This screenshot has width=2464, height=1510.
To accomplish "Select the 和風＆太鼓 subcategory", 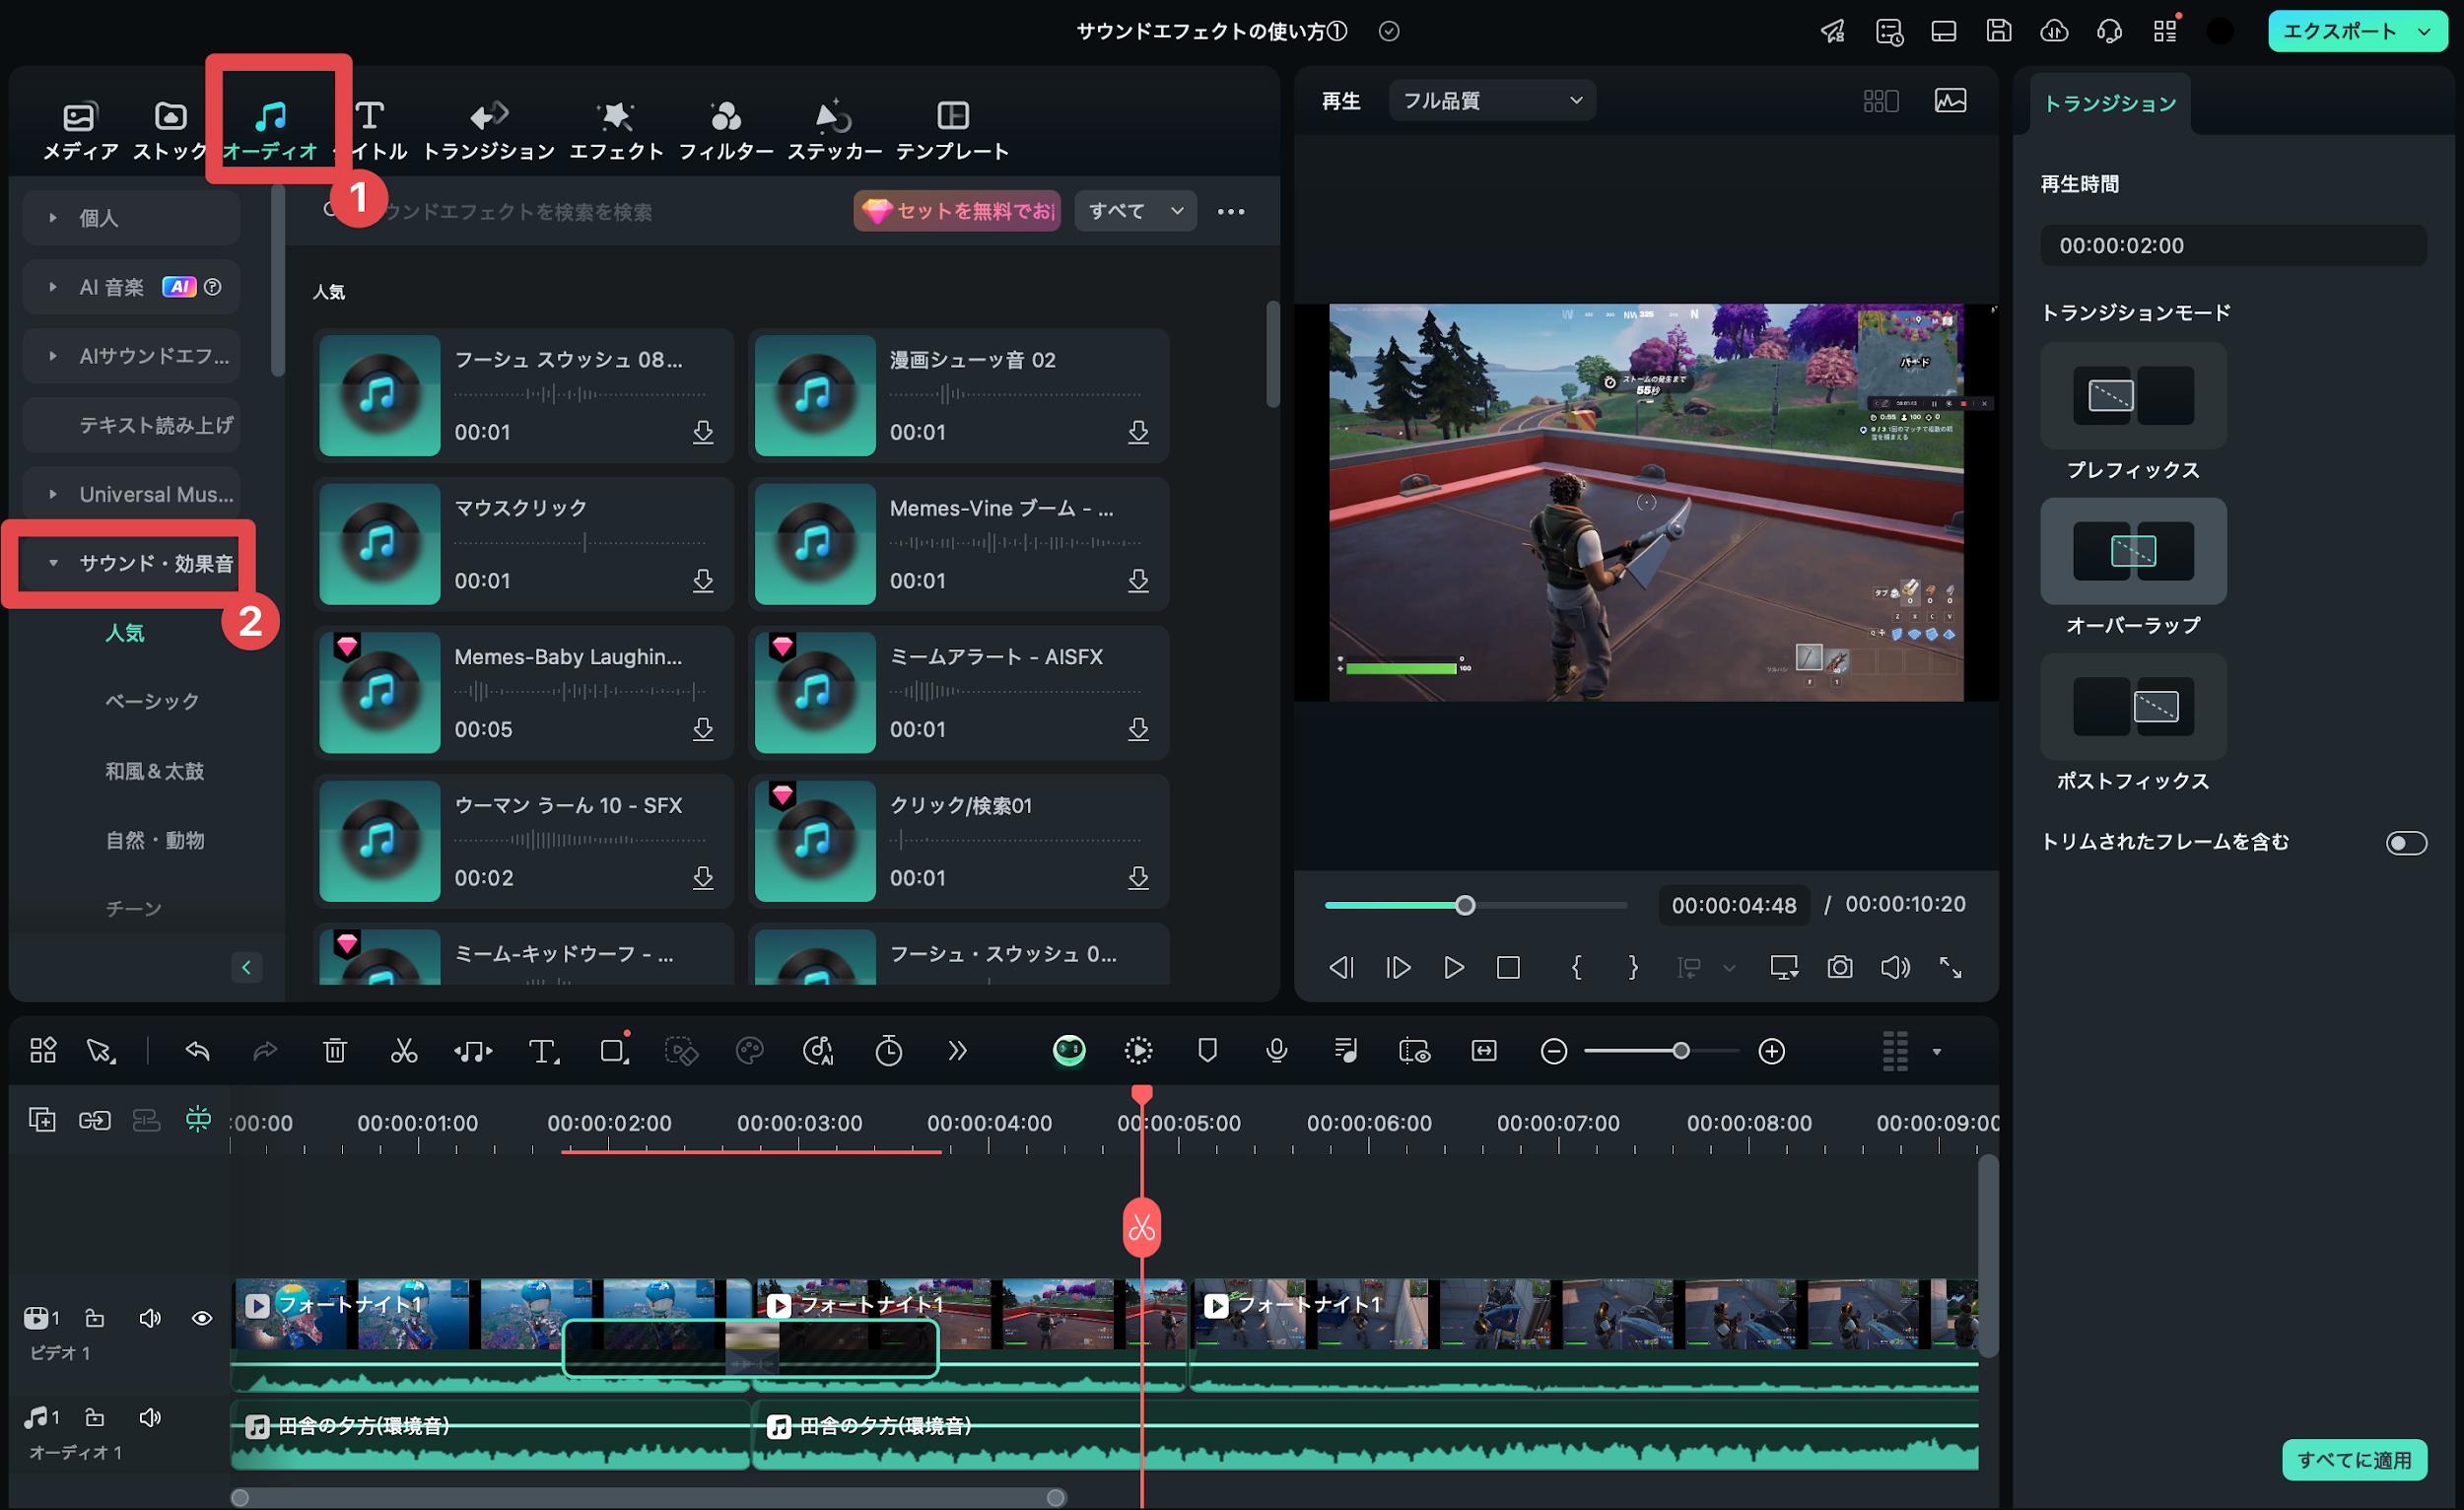I will (154, 771).
